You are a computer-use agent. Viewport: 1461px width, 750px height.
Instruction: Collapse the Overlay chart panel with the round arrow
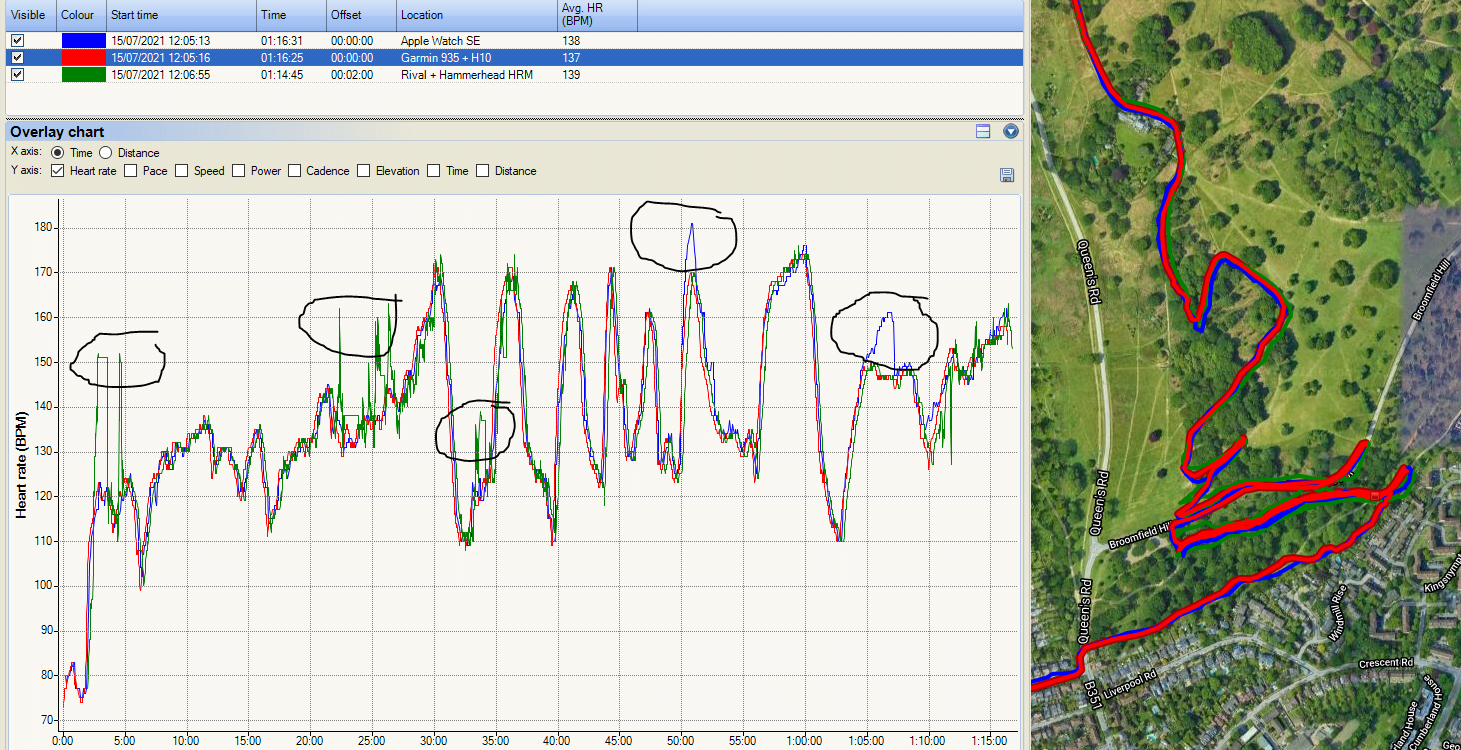[1011, 131]
